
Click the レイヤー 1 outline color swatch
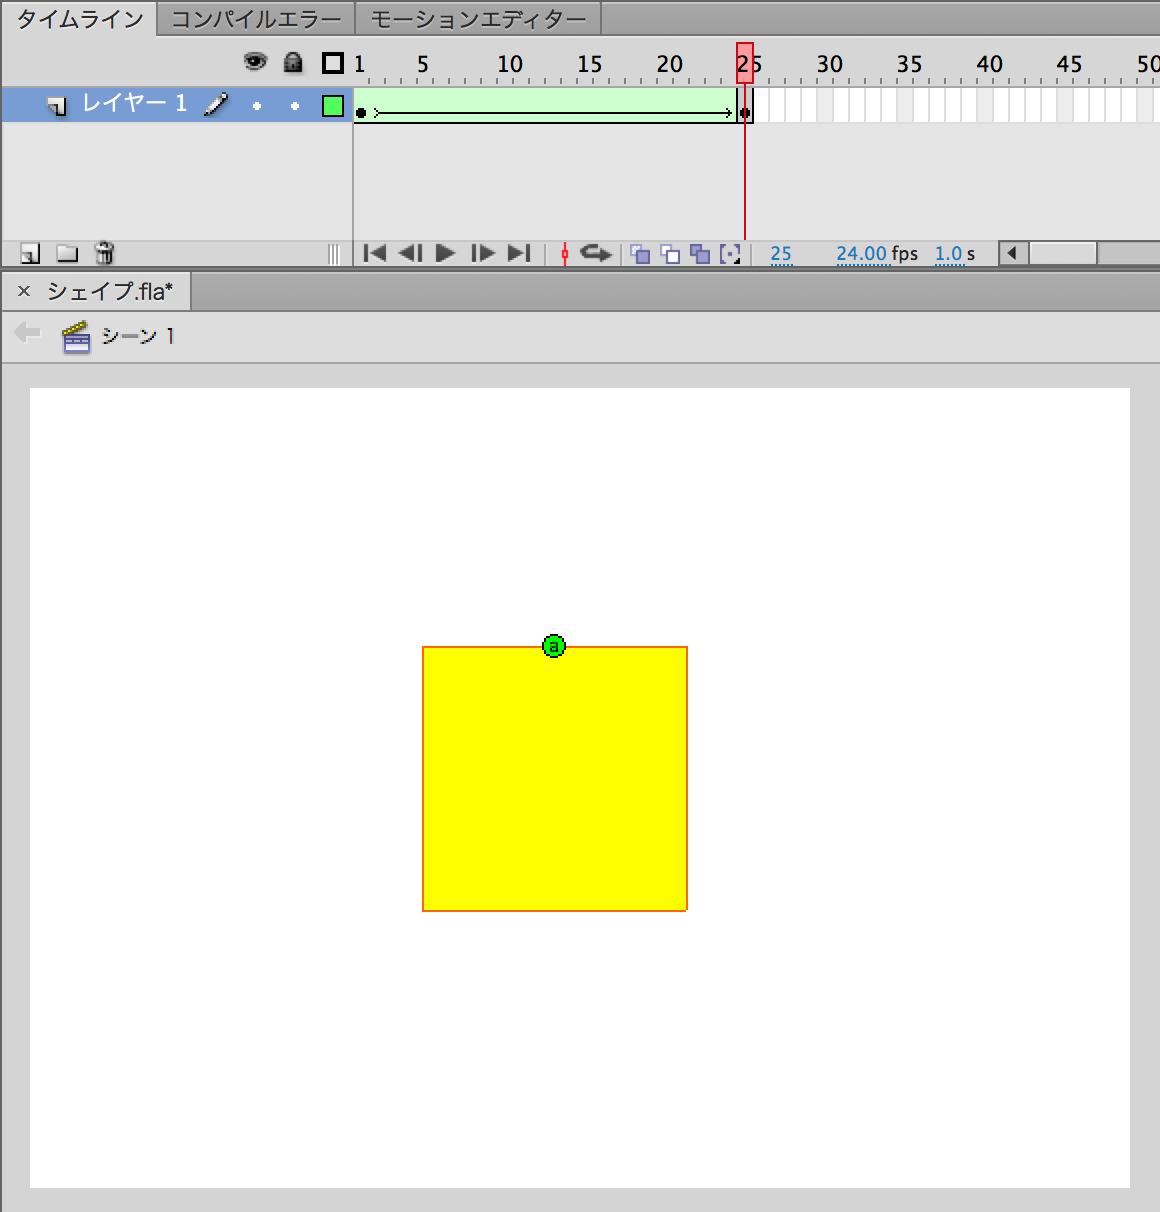pyautogui.click(x=333, y=106)
